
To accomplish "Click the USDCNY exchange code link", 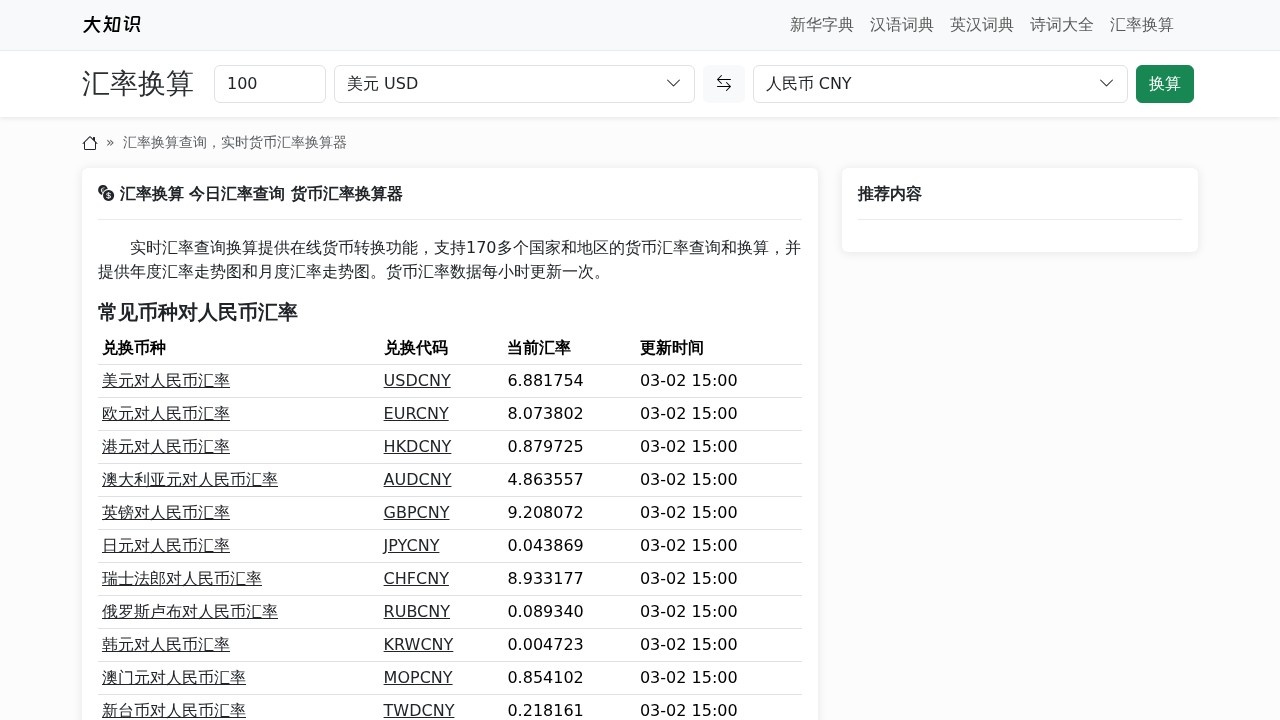I will [x=417, y=381].
